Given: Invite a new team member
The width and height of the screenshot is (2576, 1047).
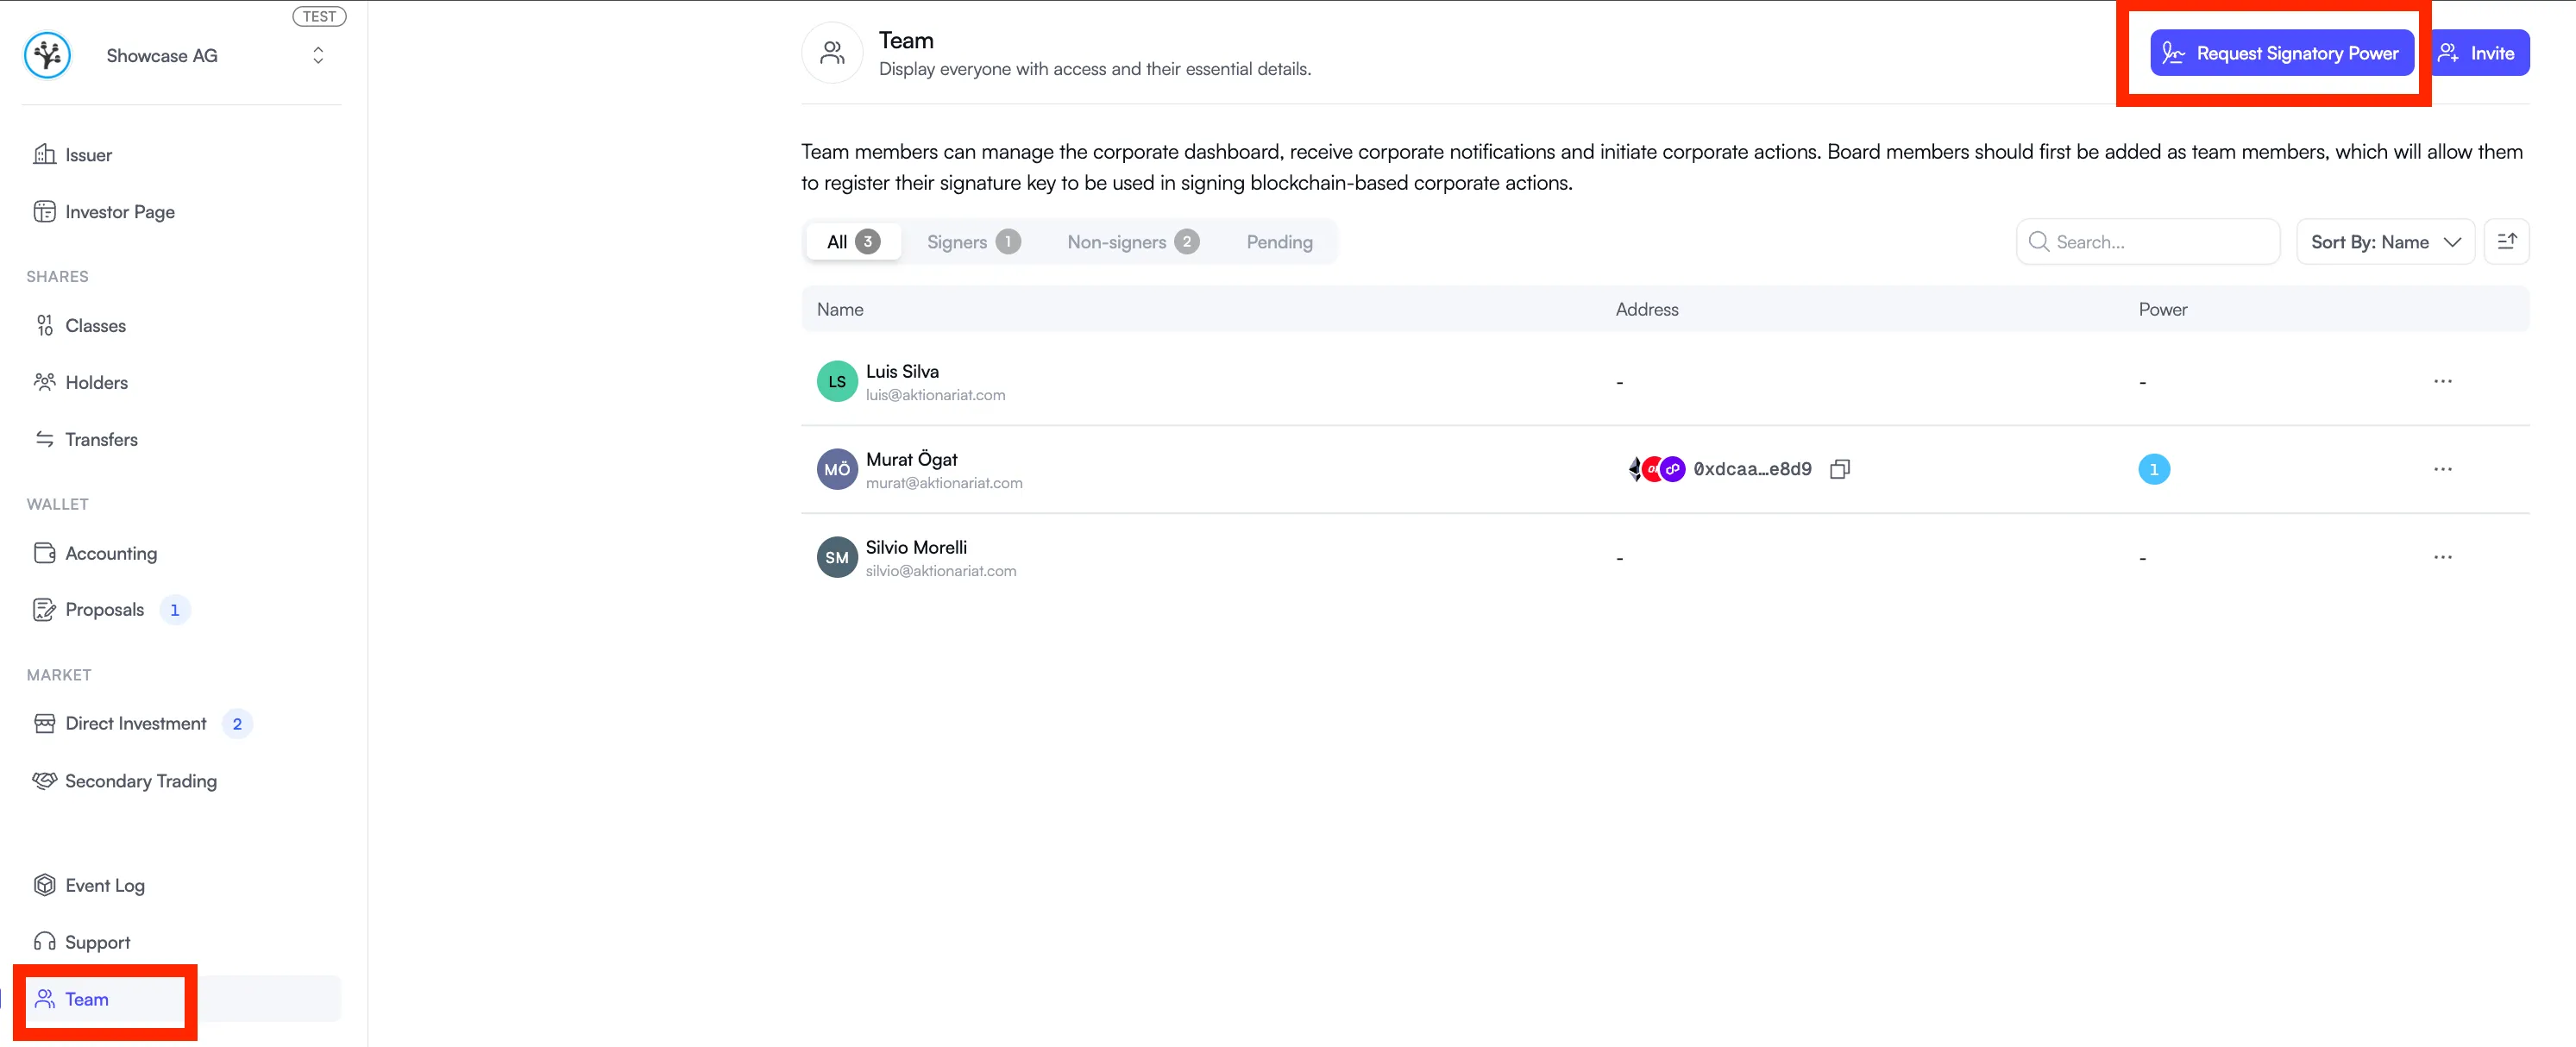Looking at the screenshot, I should [x=2479, y=53].
